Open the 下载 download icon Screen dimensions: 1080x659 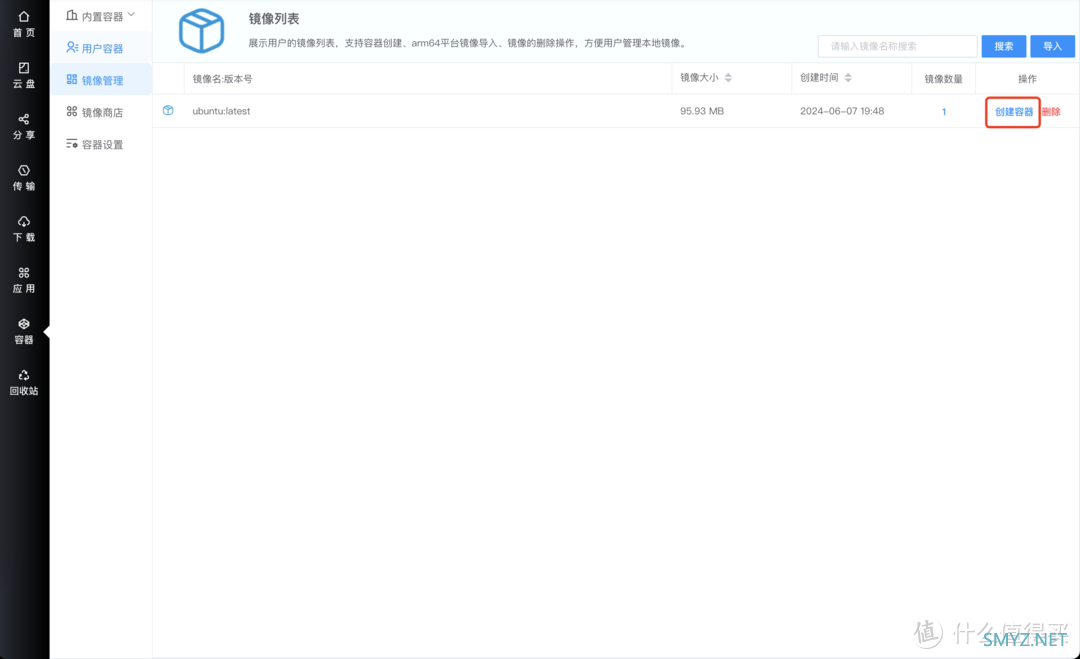pyautogui.click(x=24, y=222)
